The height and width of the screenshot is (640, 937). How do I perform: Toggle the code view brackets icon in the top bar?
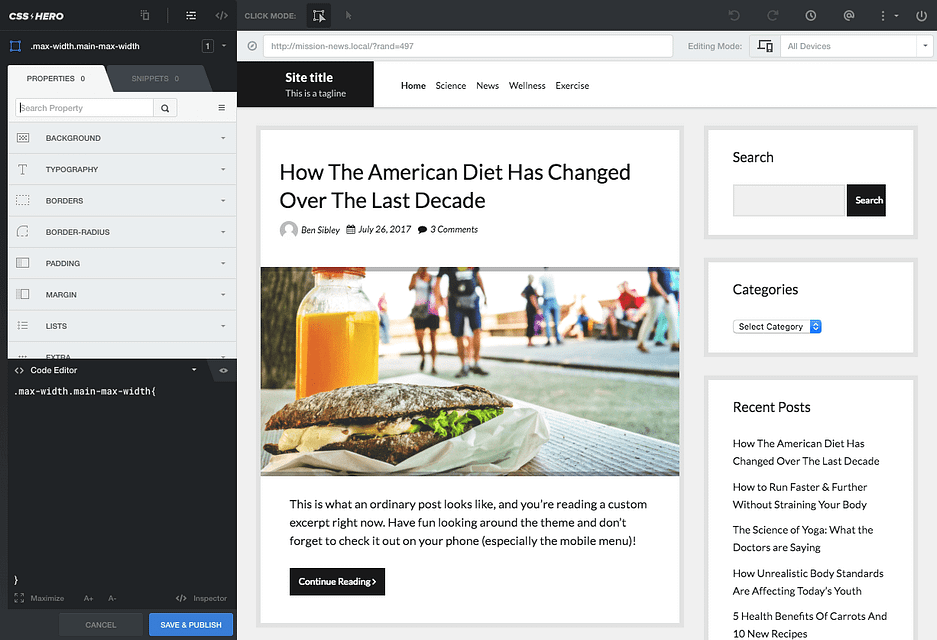[x=222, y=16]
